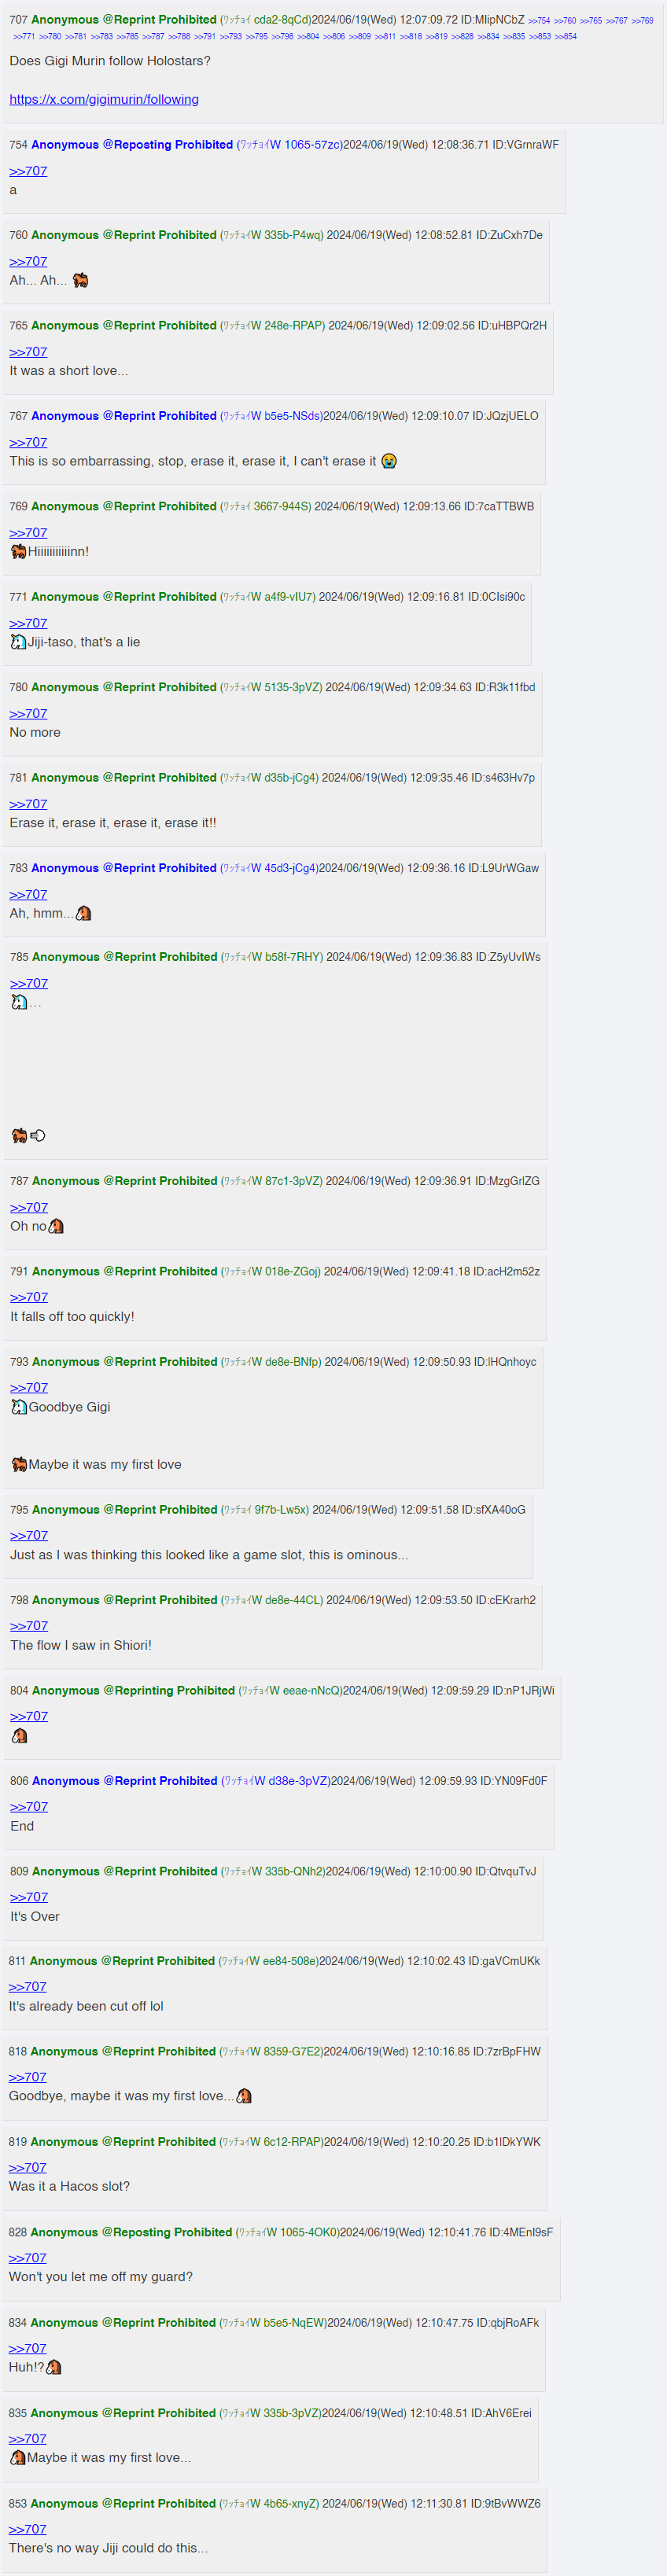
Task: Click the lone emoji in post 804
Action: [19, 1736]
